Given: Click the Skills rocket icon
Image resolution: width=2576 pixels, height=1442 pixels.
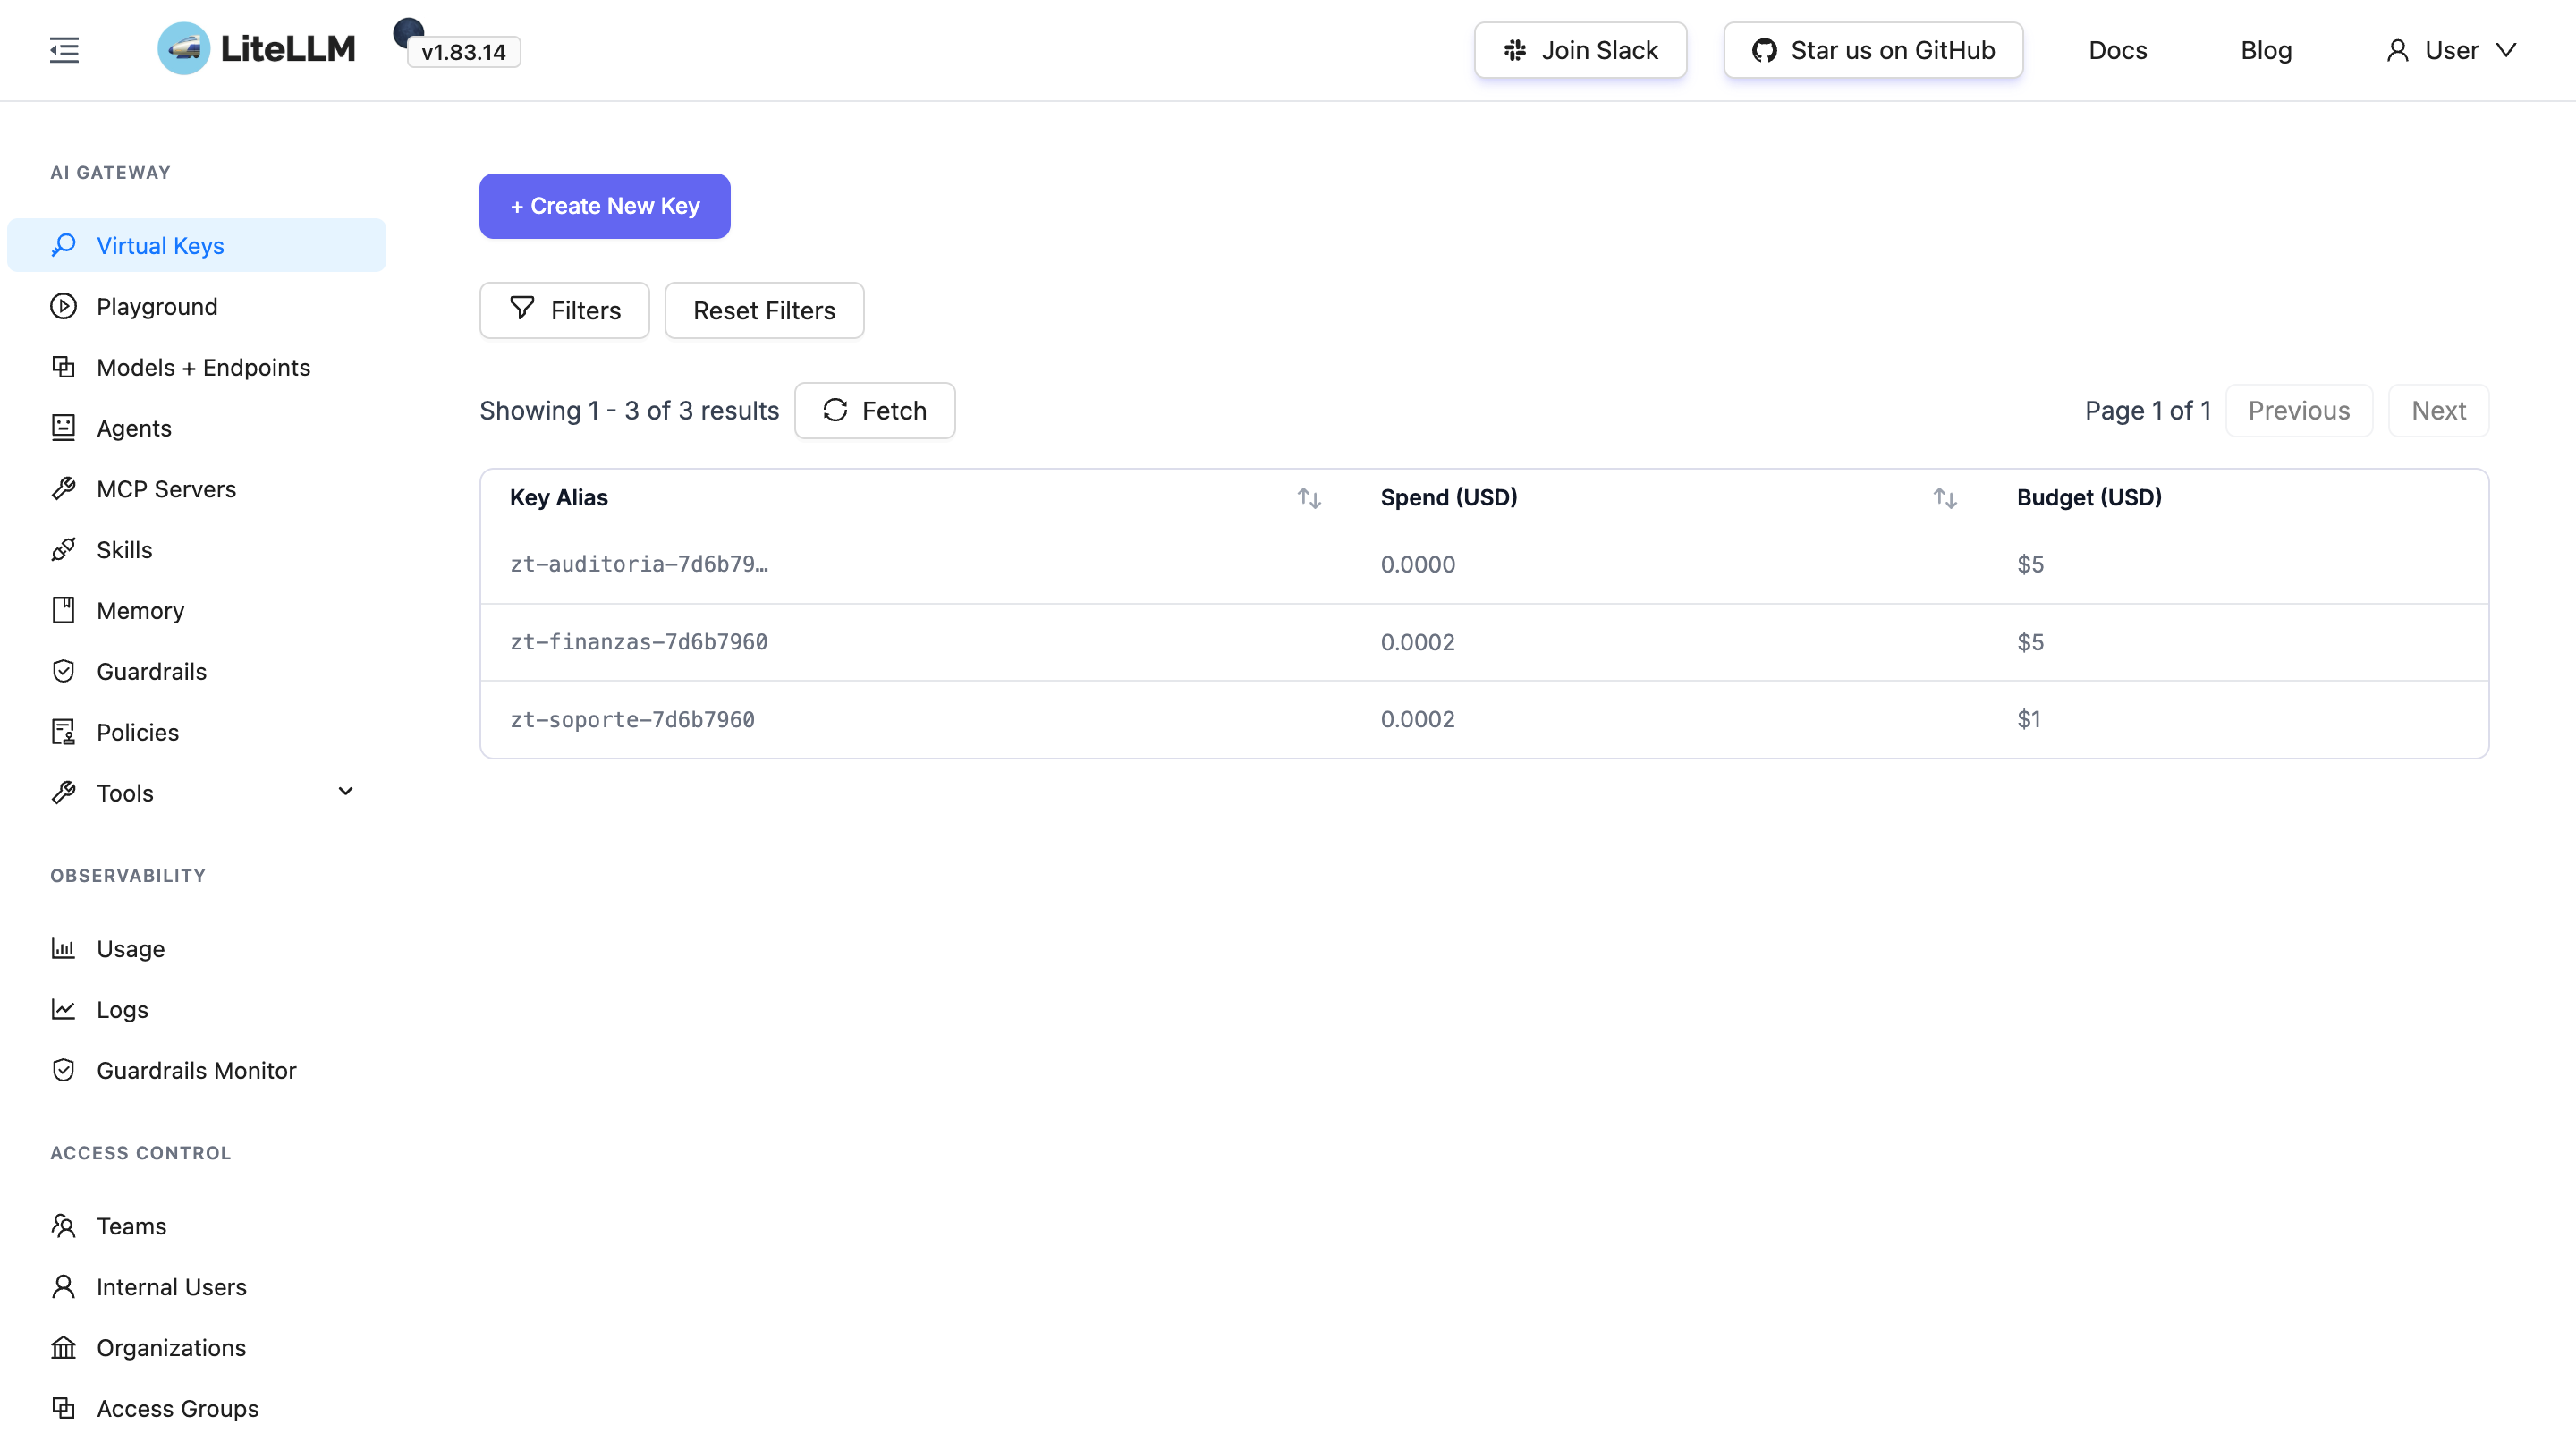Looking at the screenshot, I should click(x=64, y=550).
